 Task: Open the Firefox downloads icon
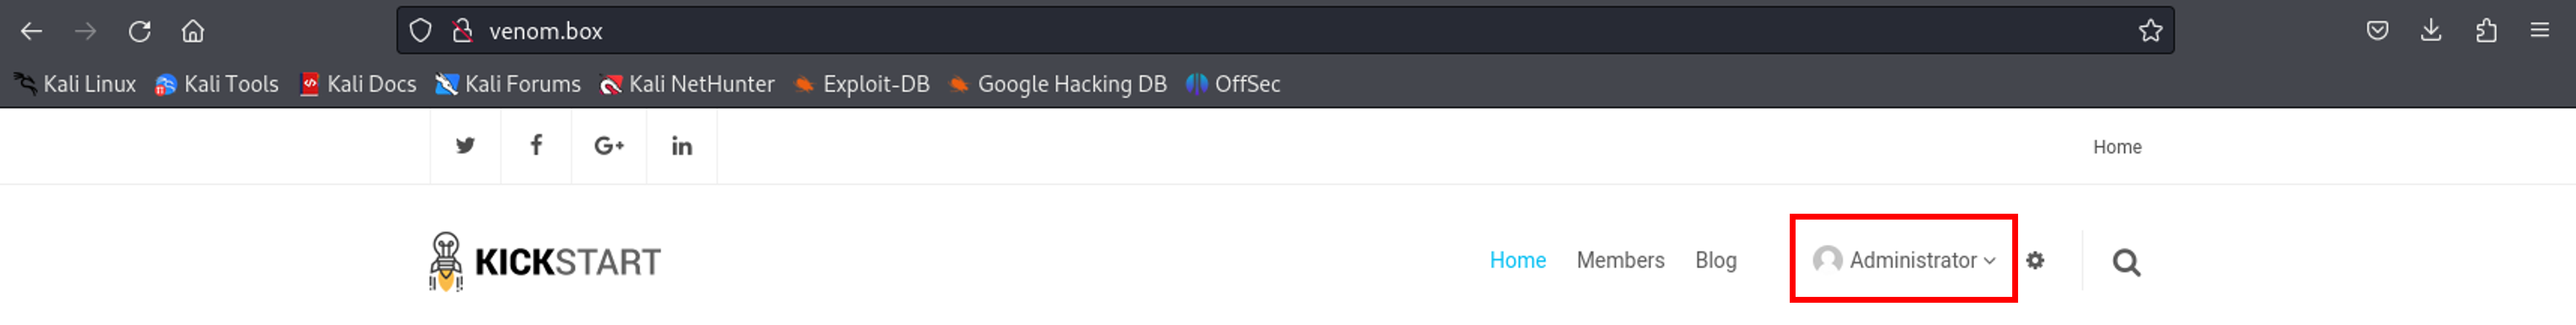pos(2431,31)
